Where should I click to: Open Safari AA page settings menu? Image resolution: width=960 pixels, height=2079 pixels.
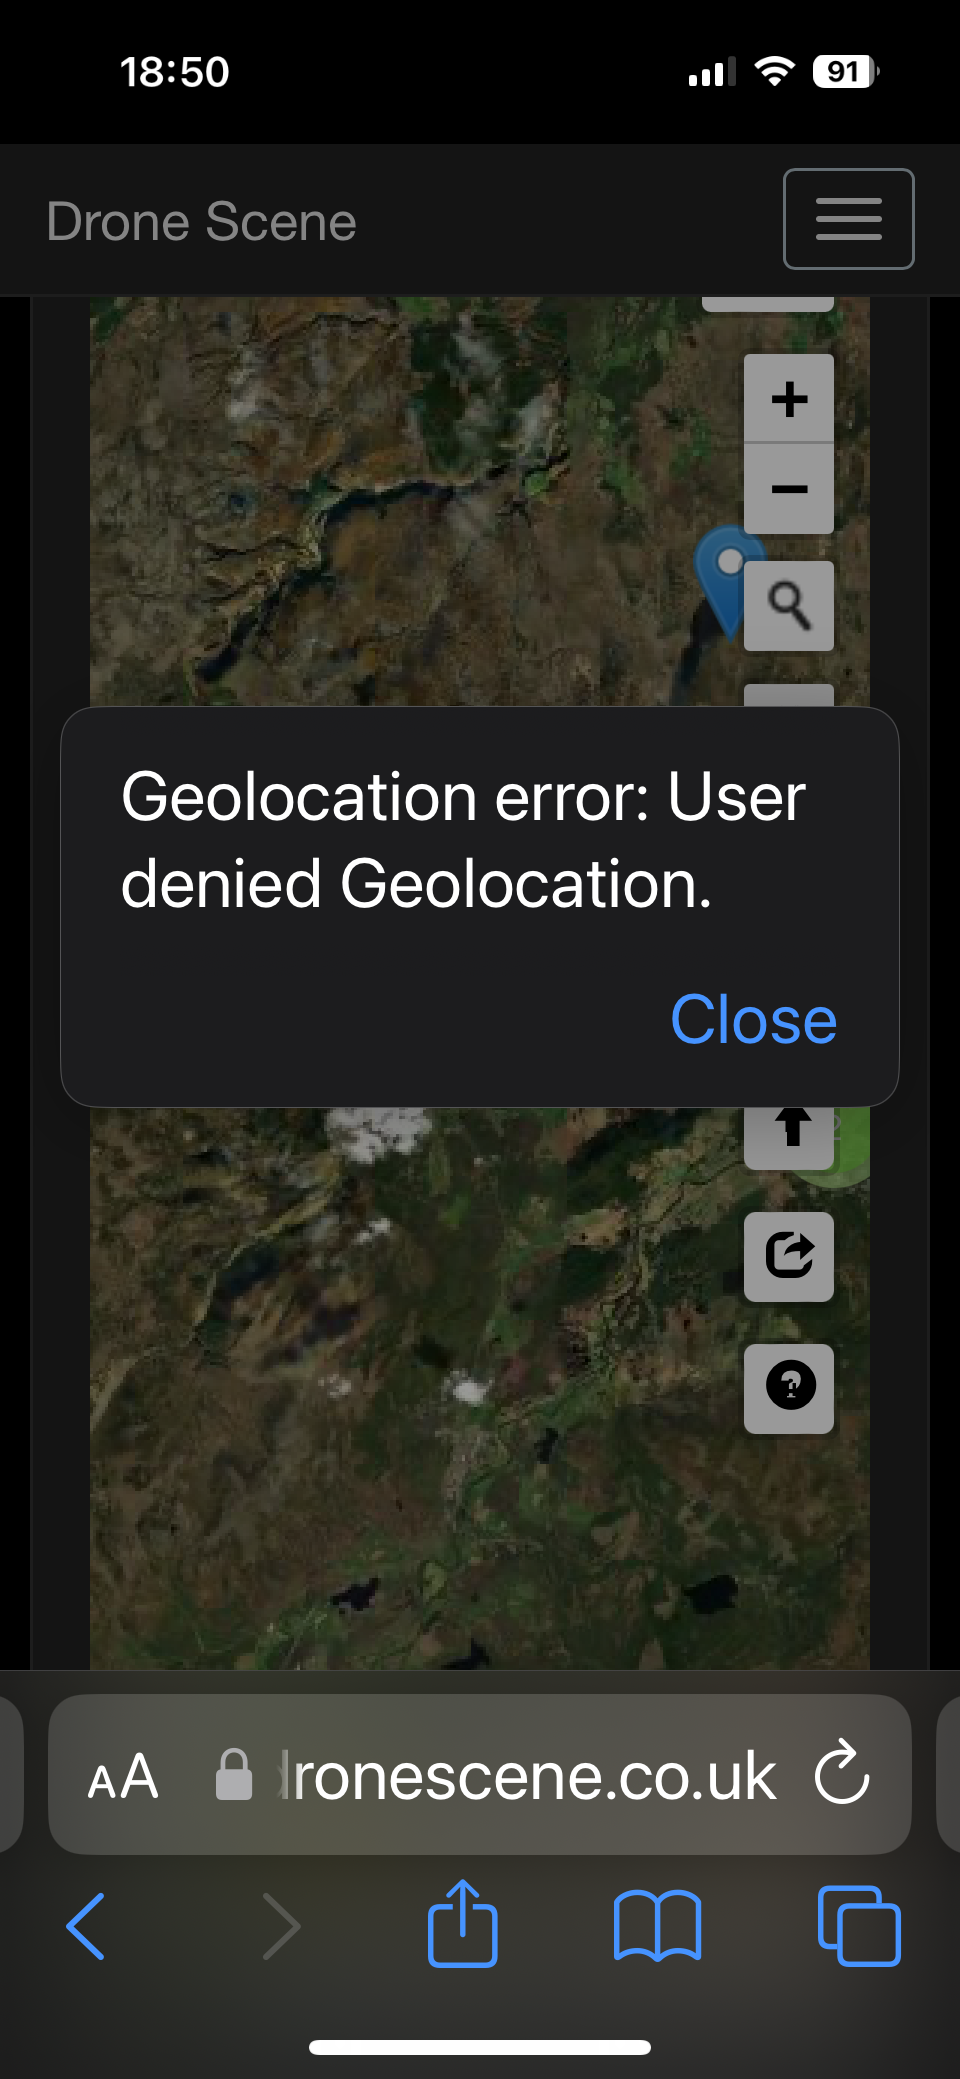tap(123, 1777)
